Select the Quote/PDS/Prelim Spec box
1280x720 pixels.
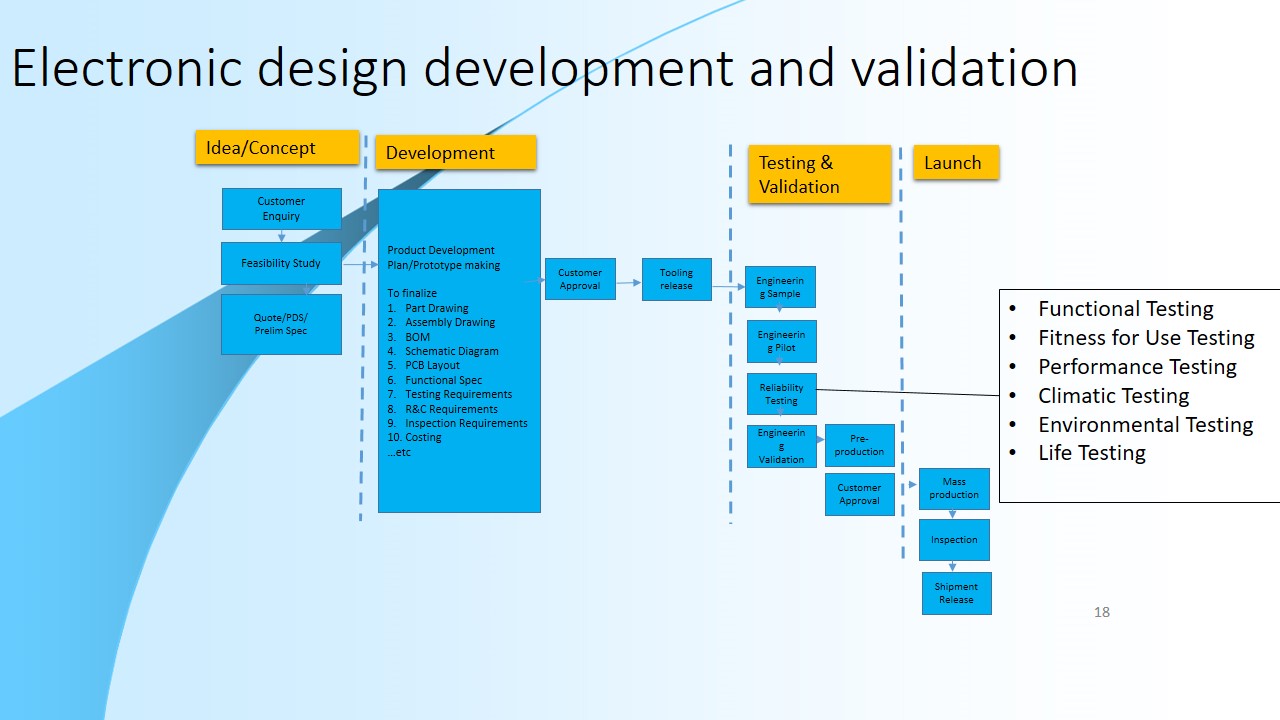(281, 324)
